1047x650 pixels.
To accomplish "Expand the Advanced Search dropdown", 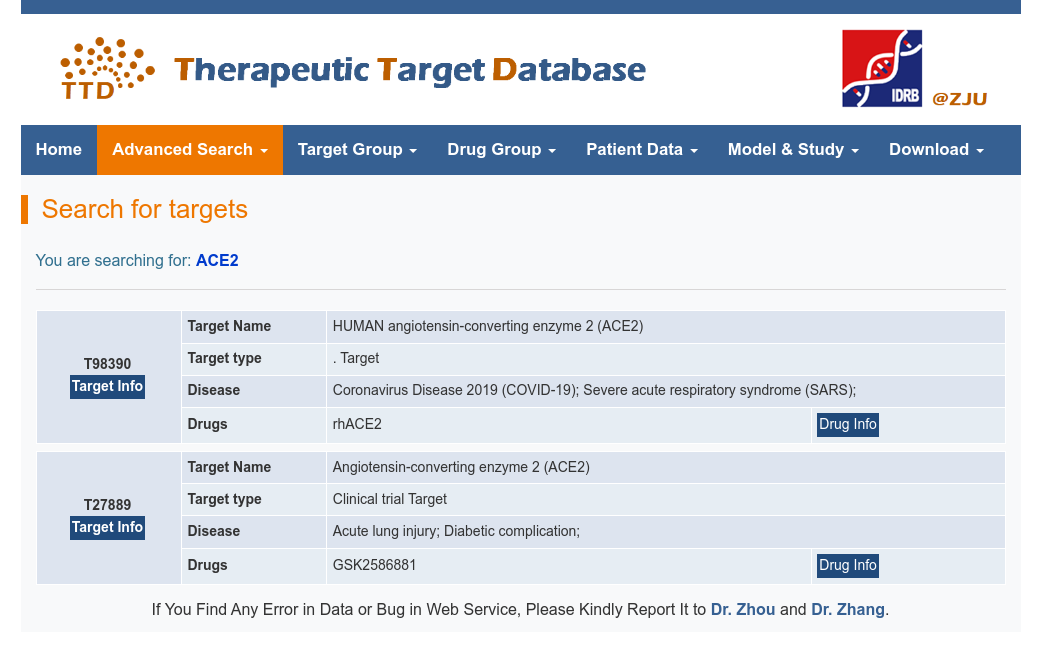I will 190,150.
